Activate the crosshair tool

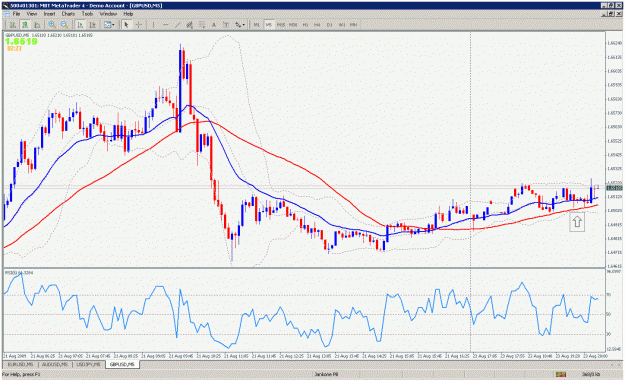coord(139,25)
